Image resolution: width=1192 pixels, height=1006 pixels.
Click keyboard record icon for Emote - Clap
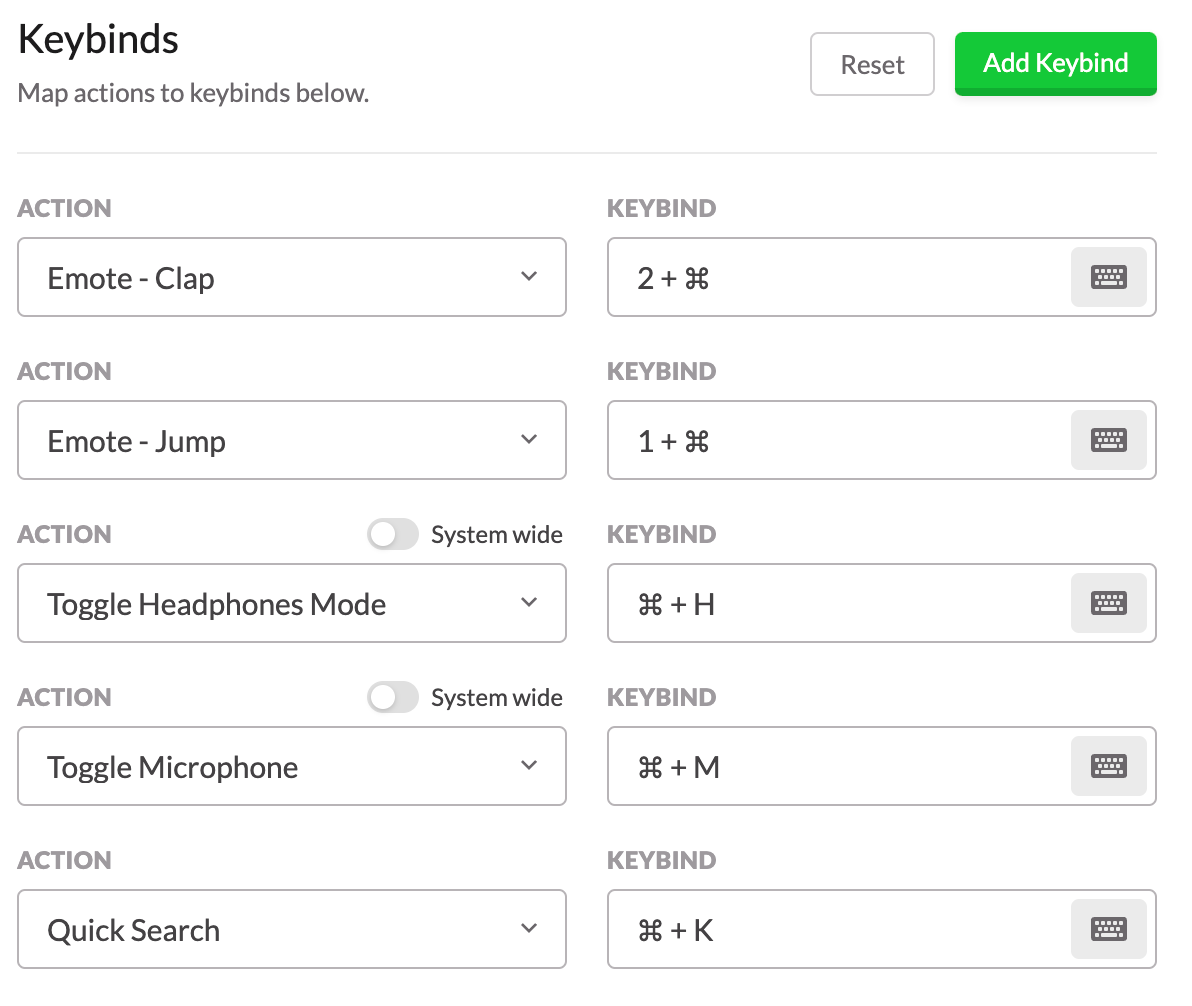pyautogui.click(x=1108, y=277)
